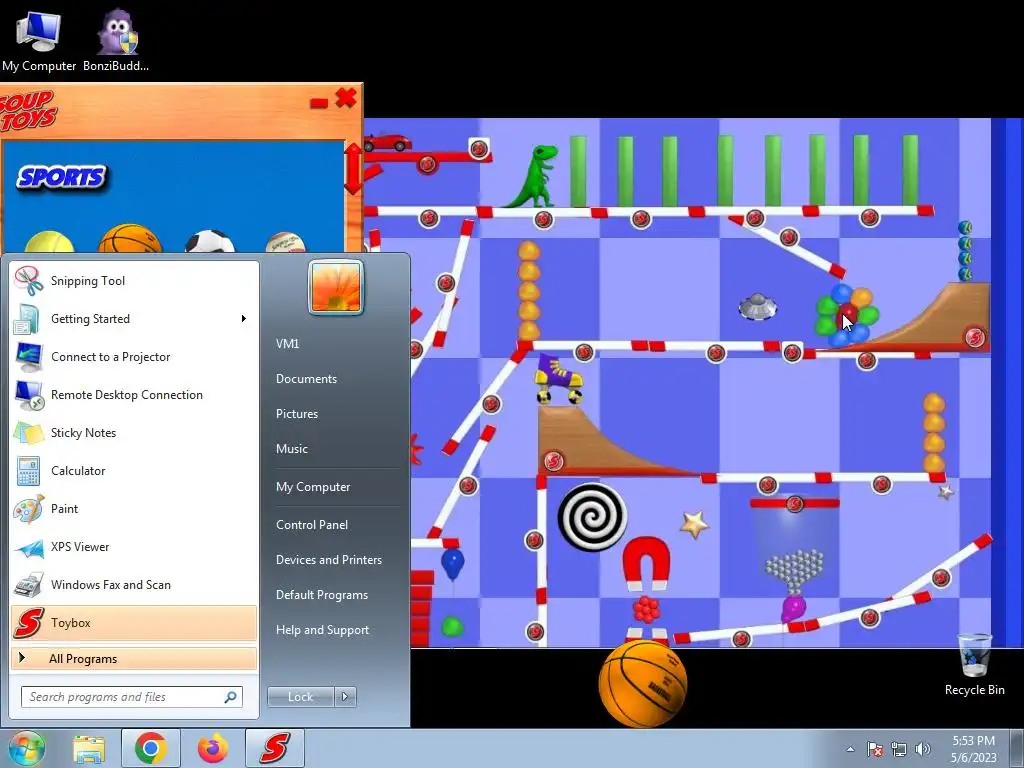Click the large gold star toy
Viewport: 1024px width, 768px height.
(x=694, y=524)
